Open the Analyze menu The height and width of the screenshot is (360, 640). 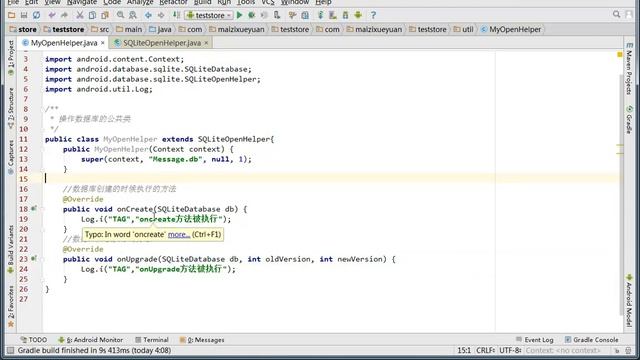(140, 2)
